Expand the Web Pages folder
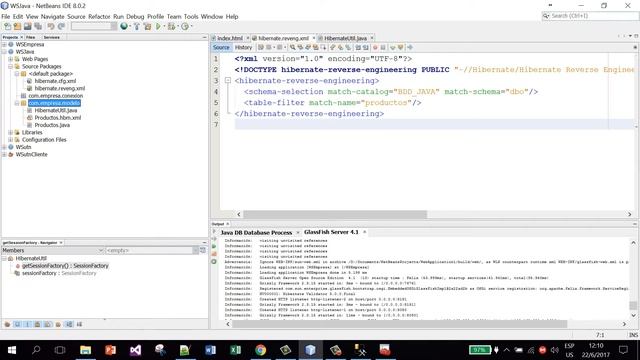640x360 pixels. pyautogui.click(x=11, y=59)
